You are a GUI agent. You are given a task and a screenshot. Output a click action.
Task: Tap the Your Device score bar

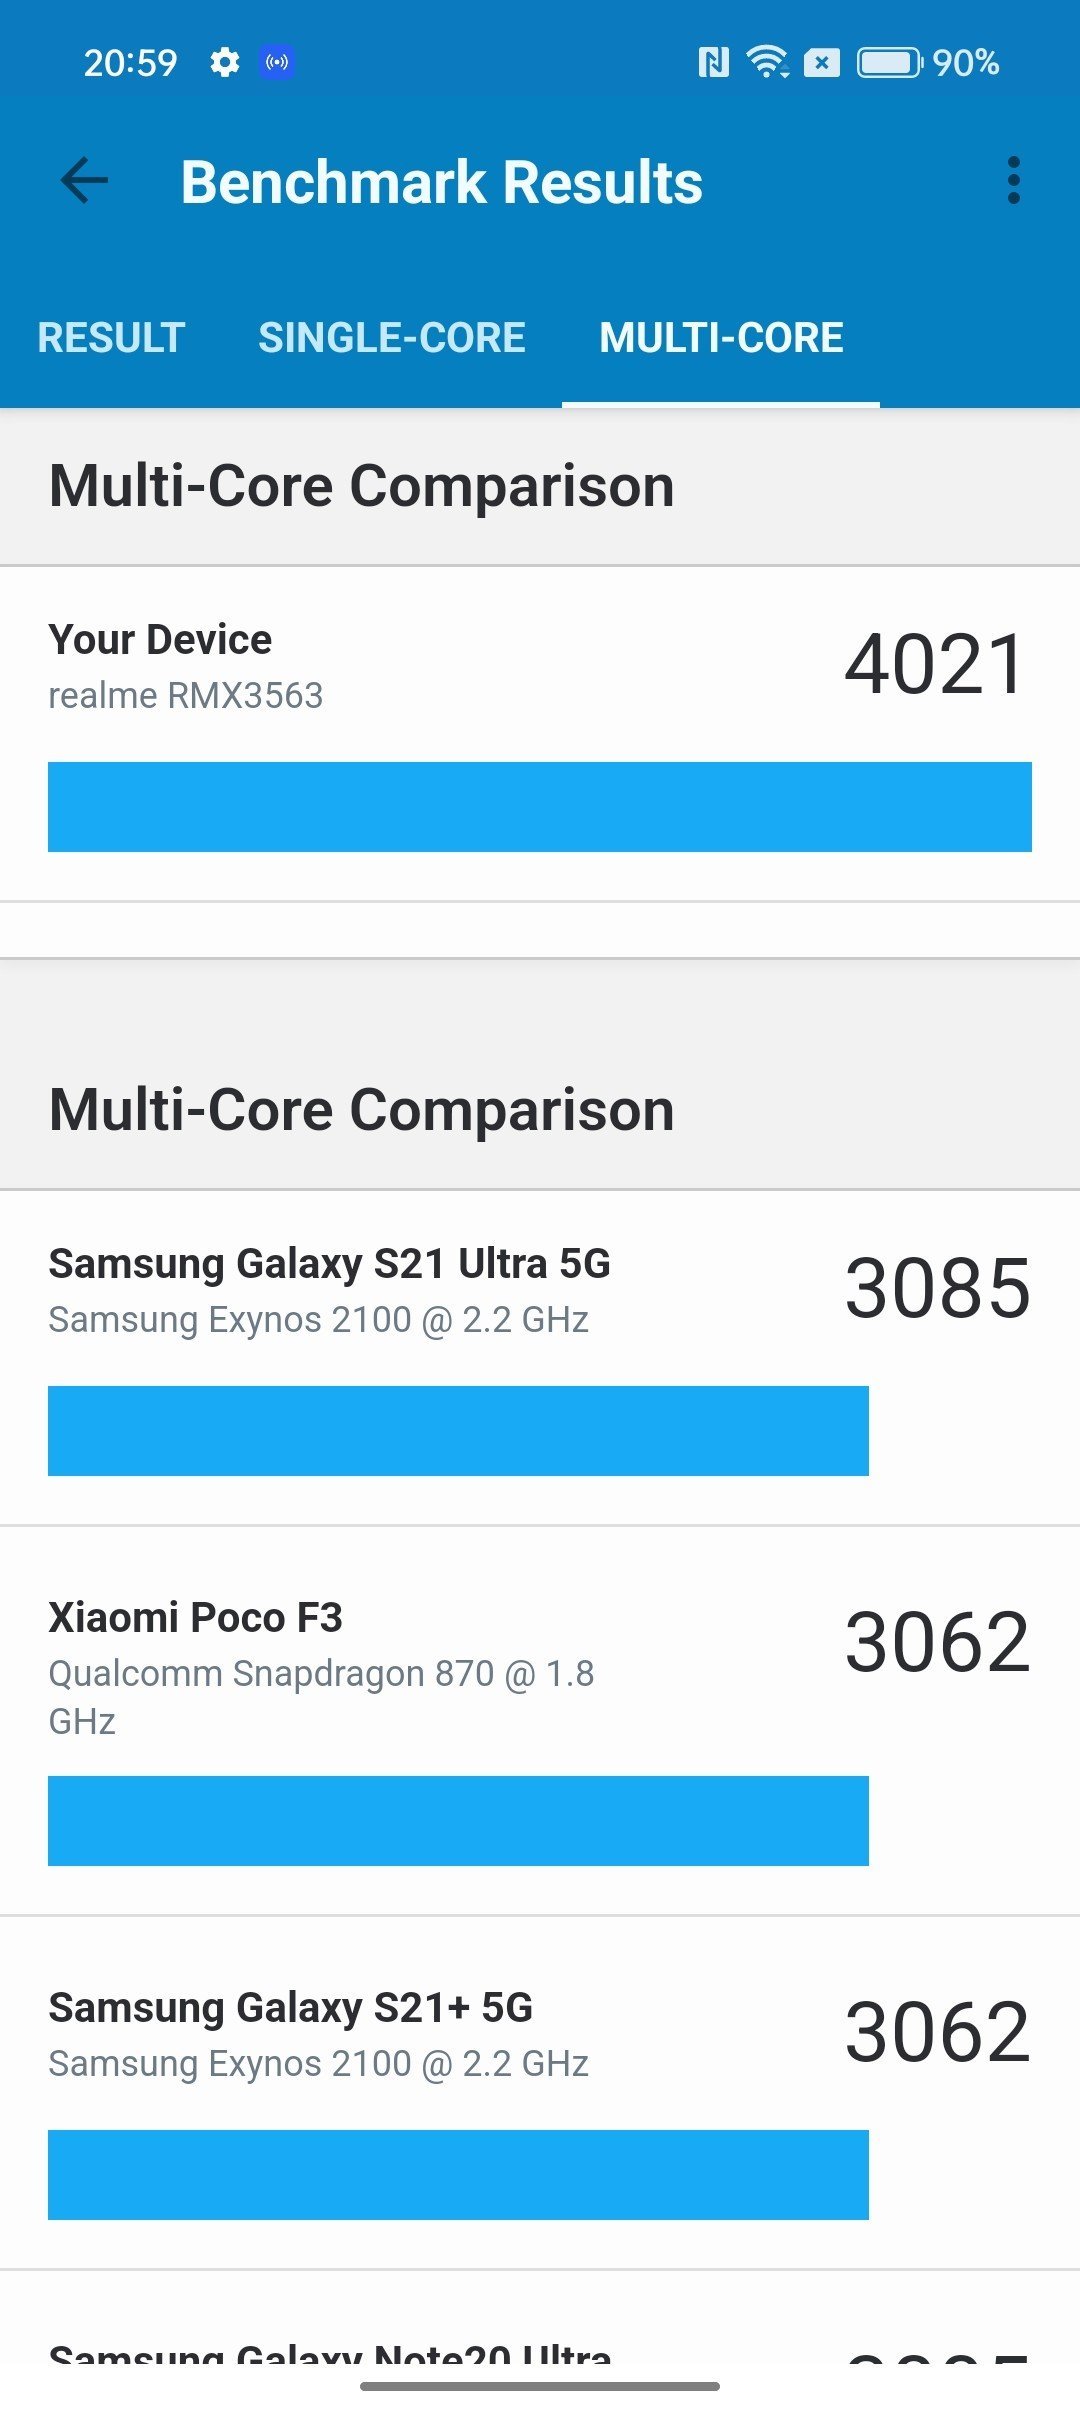540,807
